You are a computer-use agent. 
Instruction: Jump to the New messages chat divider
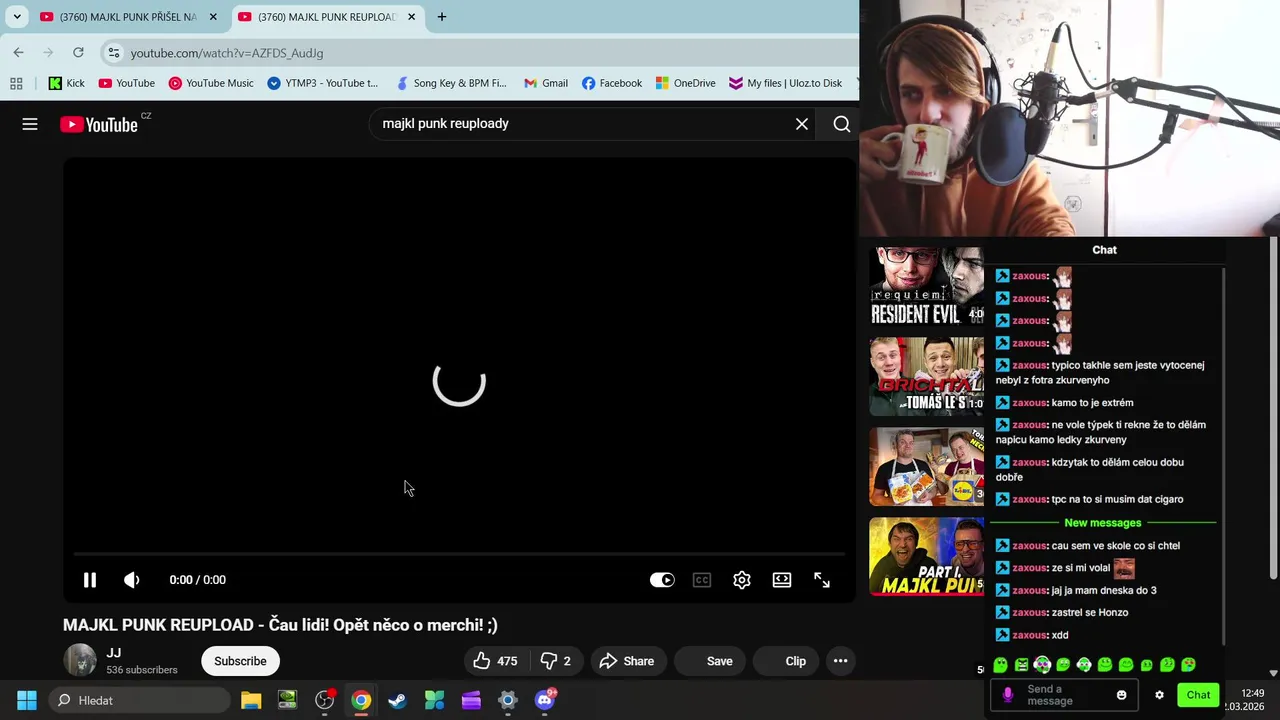1102,523
